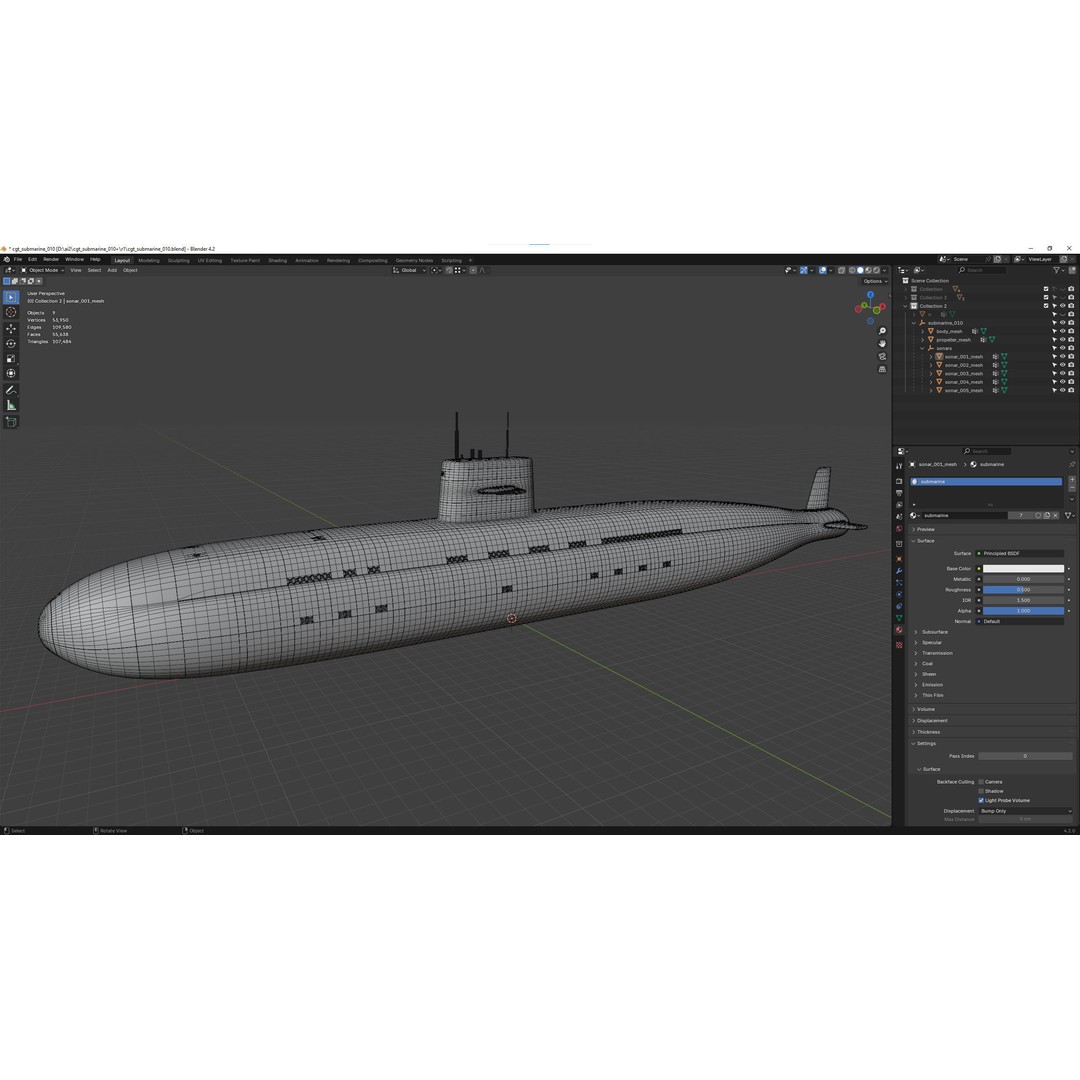
Task: Select the 3D Cursor tool
Action: (11, 312)
